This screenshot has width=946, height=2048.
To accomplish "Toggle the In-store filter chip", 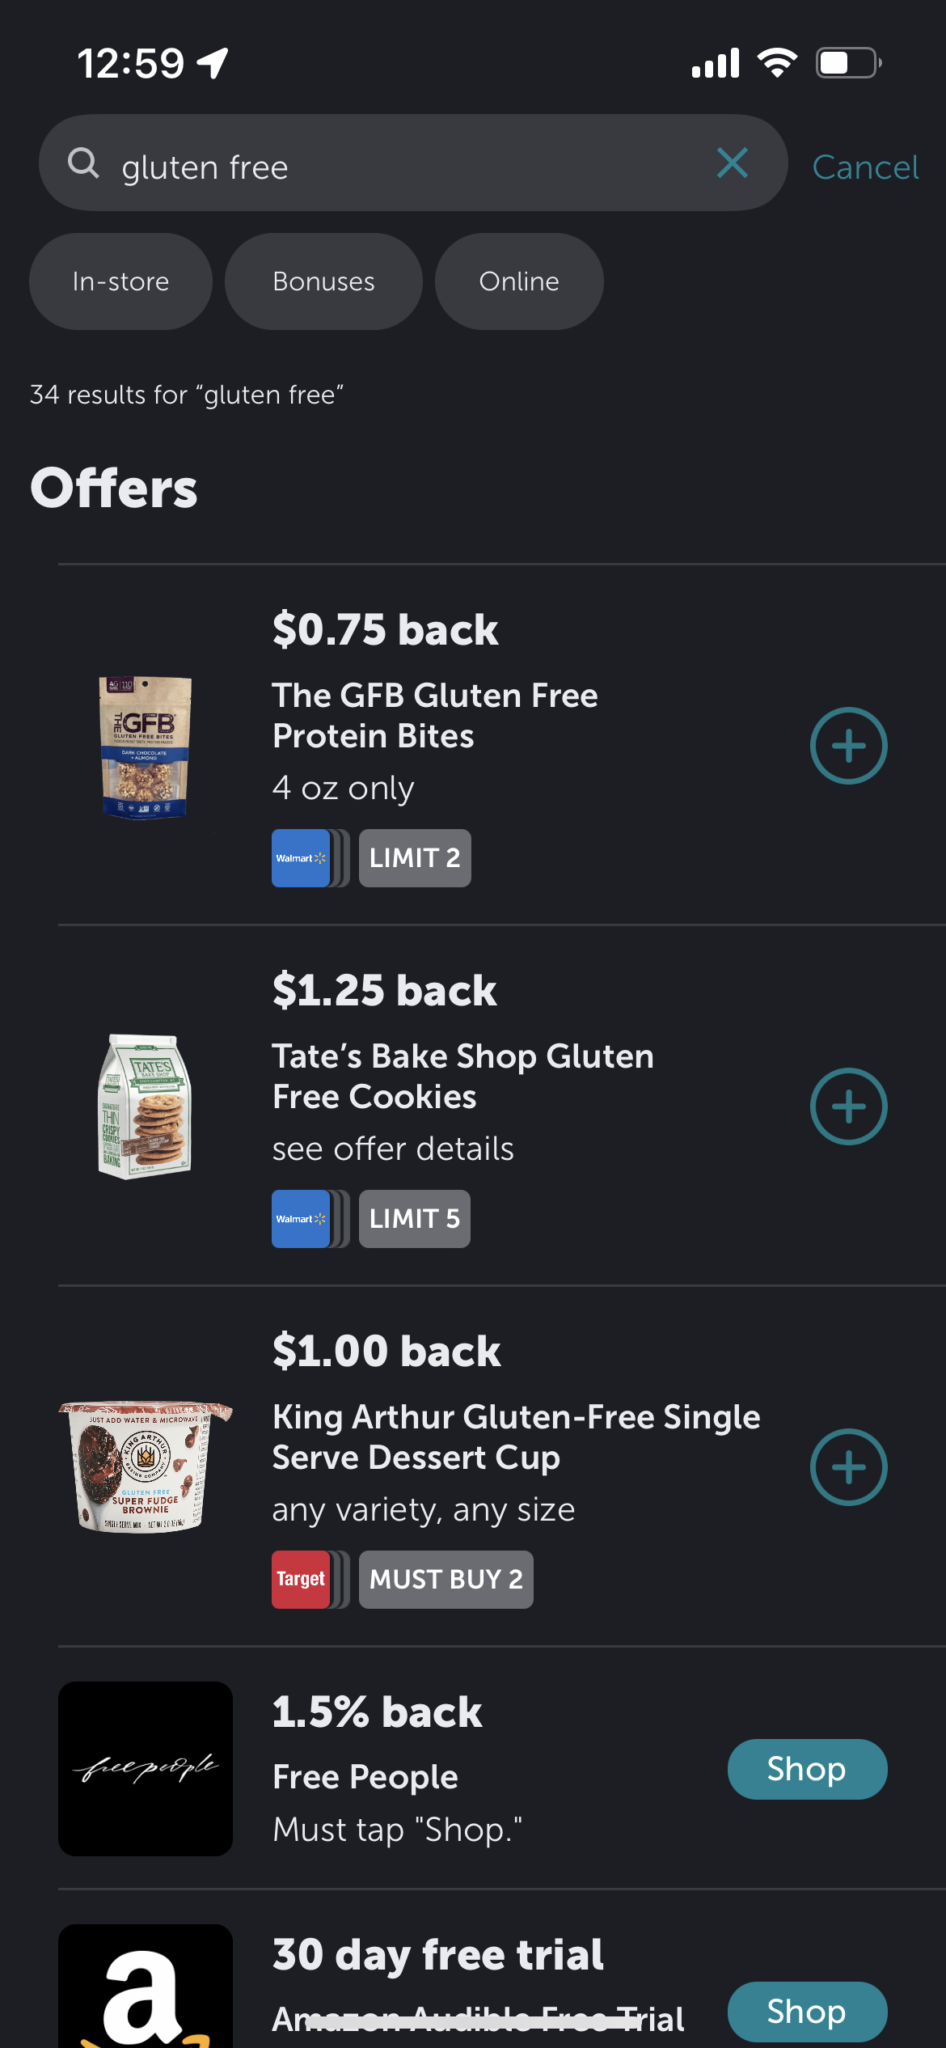I will click(x=121, y=282).
